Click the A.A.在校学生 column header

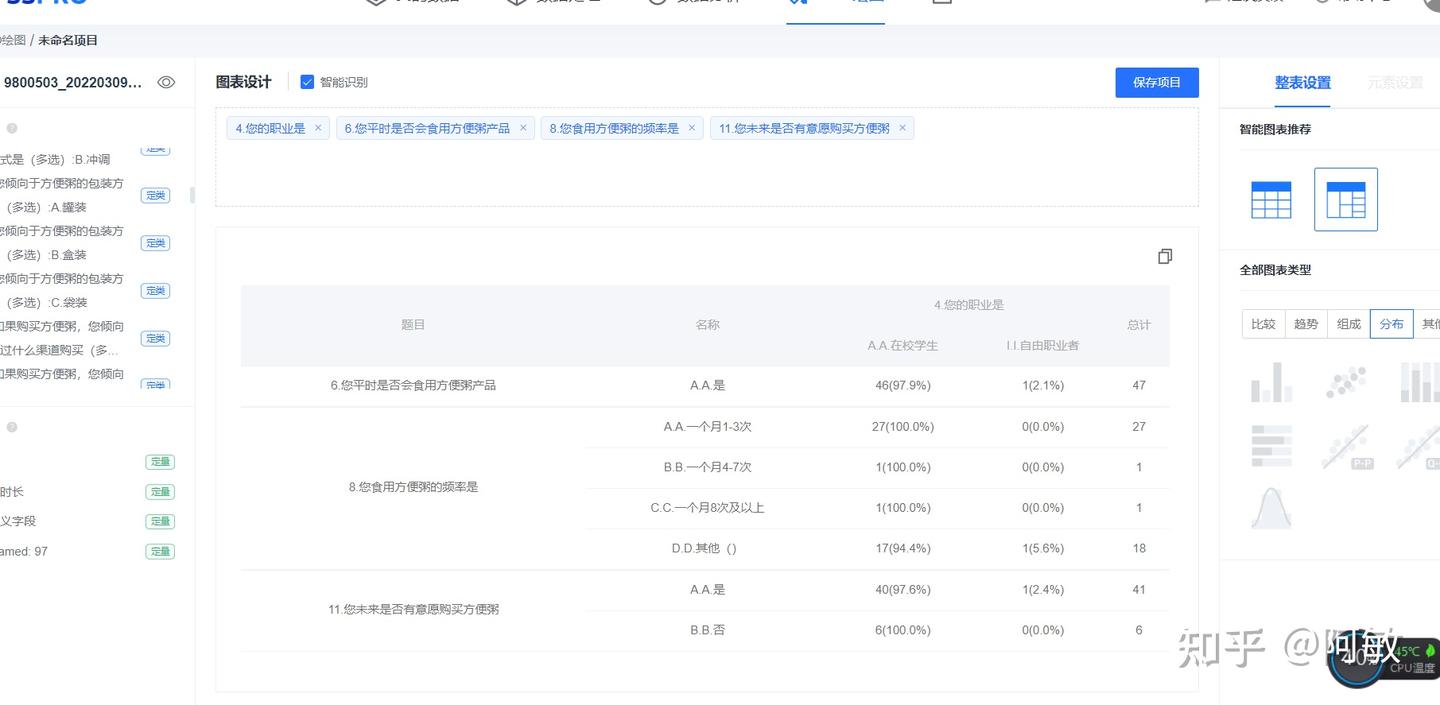pos(903,346)
